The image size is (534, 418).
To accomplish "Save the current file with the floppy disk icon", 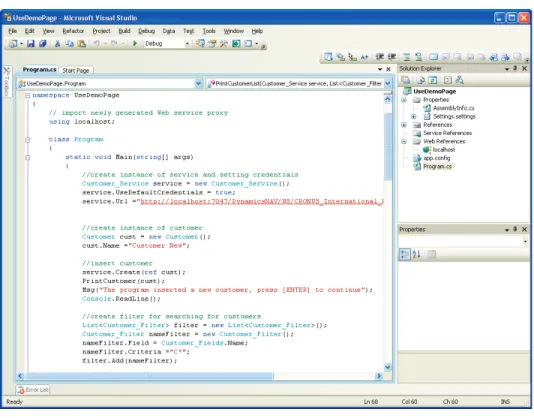I will 31,44.
